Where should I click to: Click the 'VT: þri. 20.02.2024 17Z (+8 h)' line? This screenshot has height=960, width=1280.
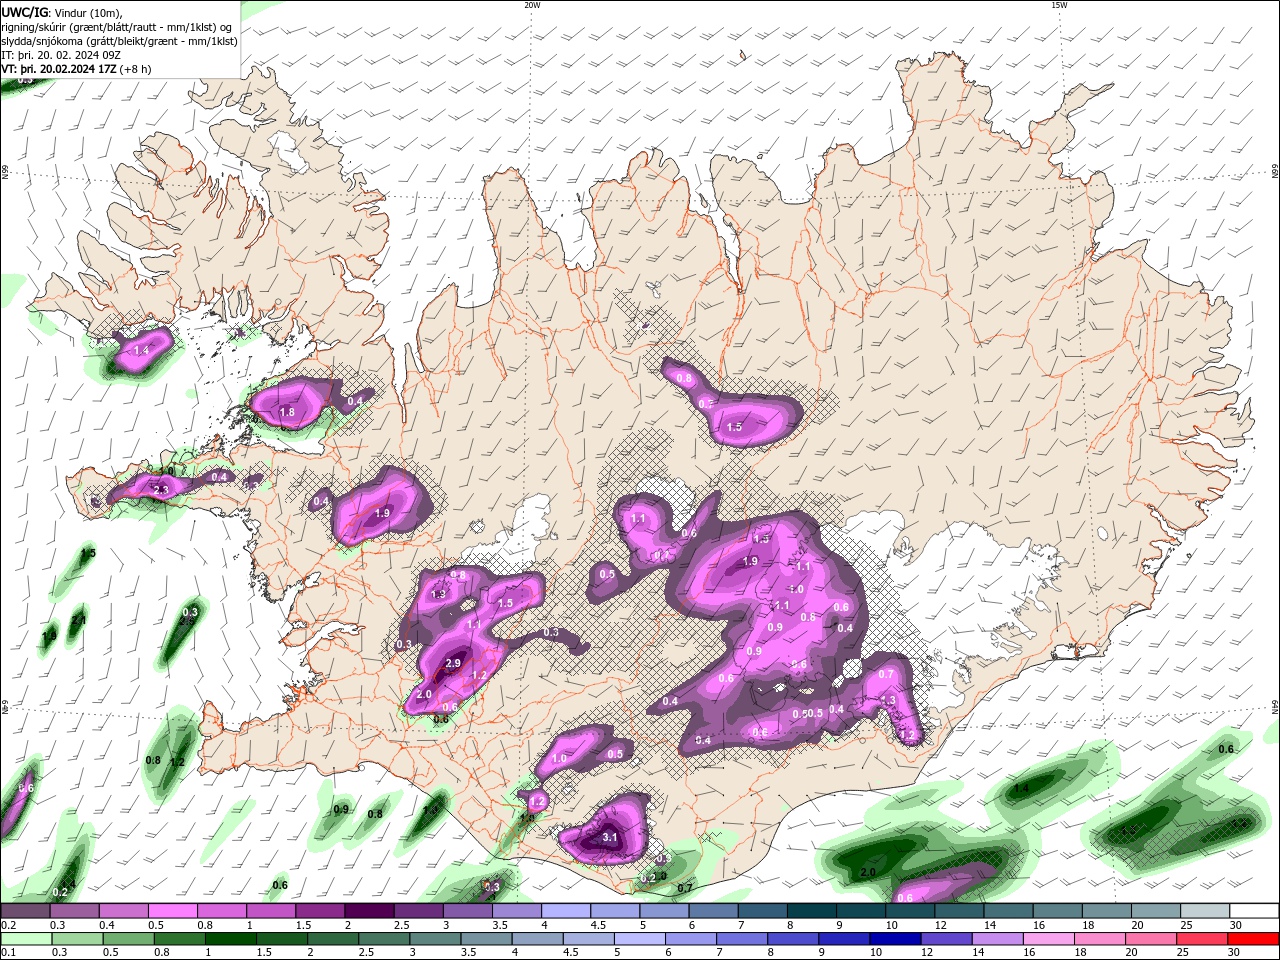77,69
